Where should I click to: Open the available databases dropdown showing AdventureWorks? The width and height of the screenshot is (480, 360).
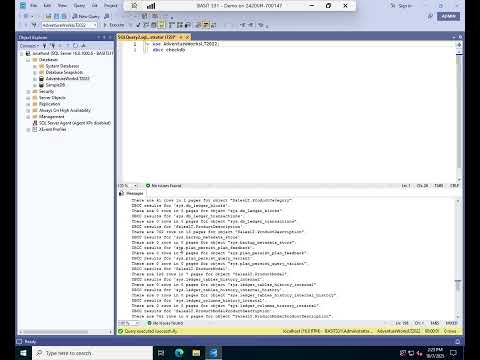[69, 25]
